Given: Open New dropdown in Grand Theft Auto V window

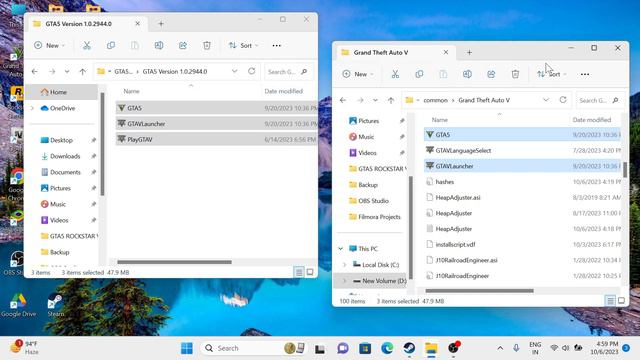Looking at the screenshot, I should tap(358, 74).
